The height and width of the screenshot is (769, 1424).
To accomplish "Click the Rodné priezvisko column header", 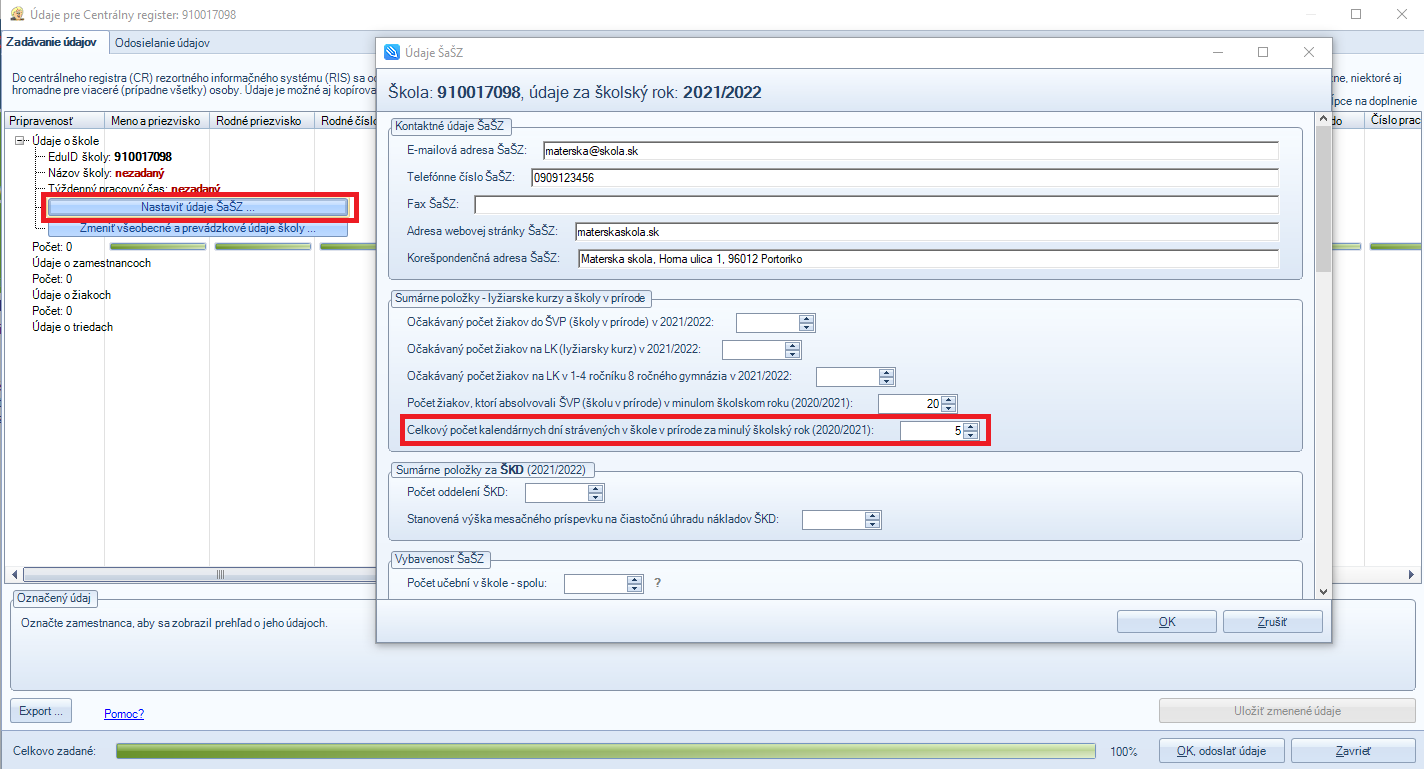I will pyautogui.click(x=262, y=121).
